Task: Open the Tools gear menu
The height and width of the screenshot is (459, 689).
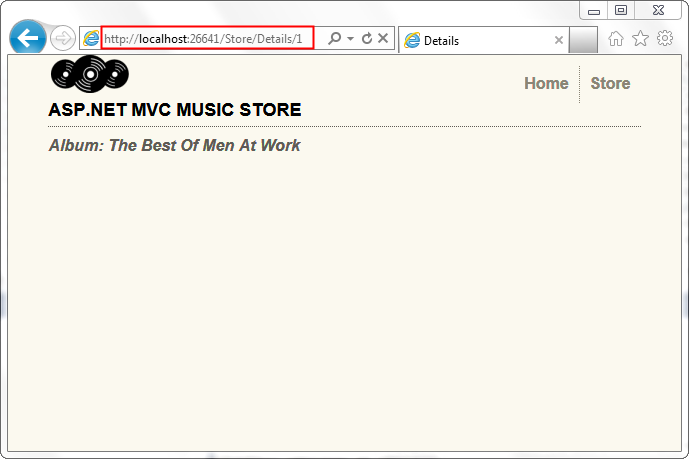Action: (665, 39)
